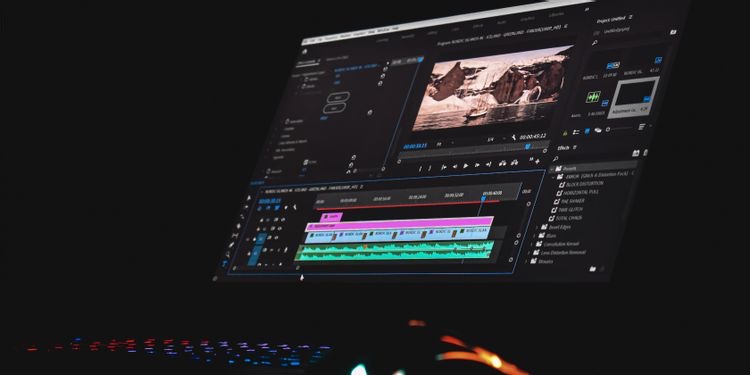750x375 pixels.
Task: Toggle Snap in the timeline header
Action: [268, 208]
